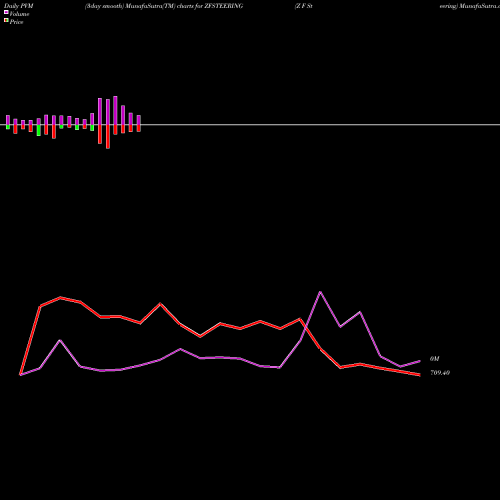Viewport: 500px width, 500px height.
Task: Click the ZFSTEERING chart title text
Action: [164, 6]
